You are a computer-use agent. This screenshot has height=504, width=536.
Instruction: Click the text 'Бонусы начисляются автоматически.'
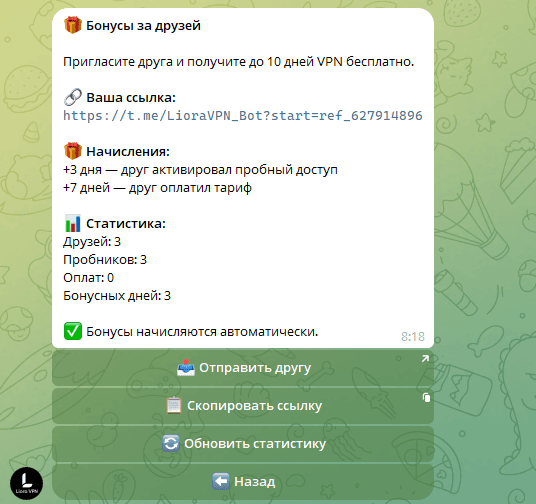pos(202,332)
